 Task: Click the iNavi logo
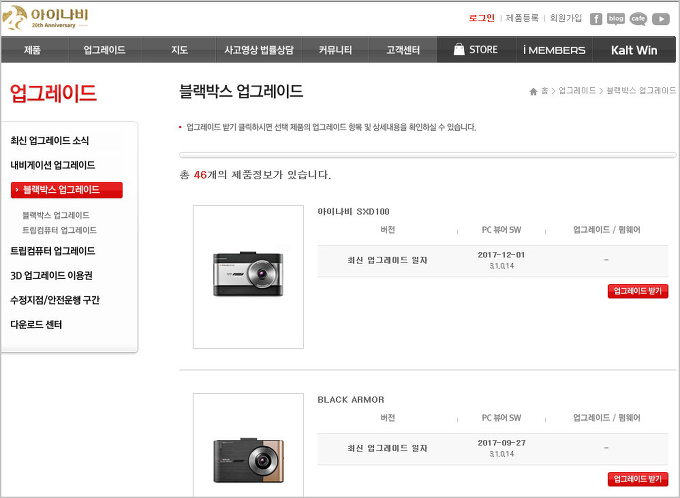(45, 18)
